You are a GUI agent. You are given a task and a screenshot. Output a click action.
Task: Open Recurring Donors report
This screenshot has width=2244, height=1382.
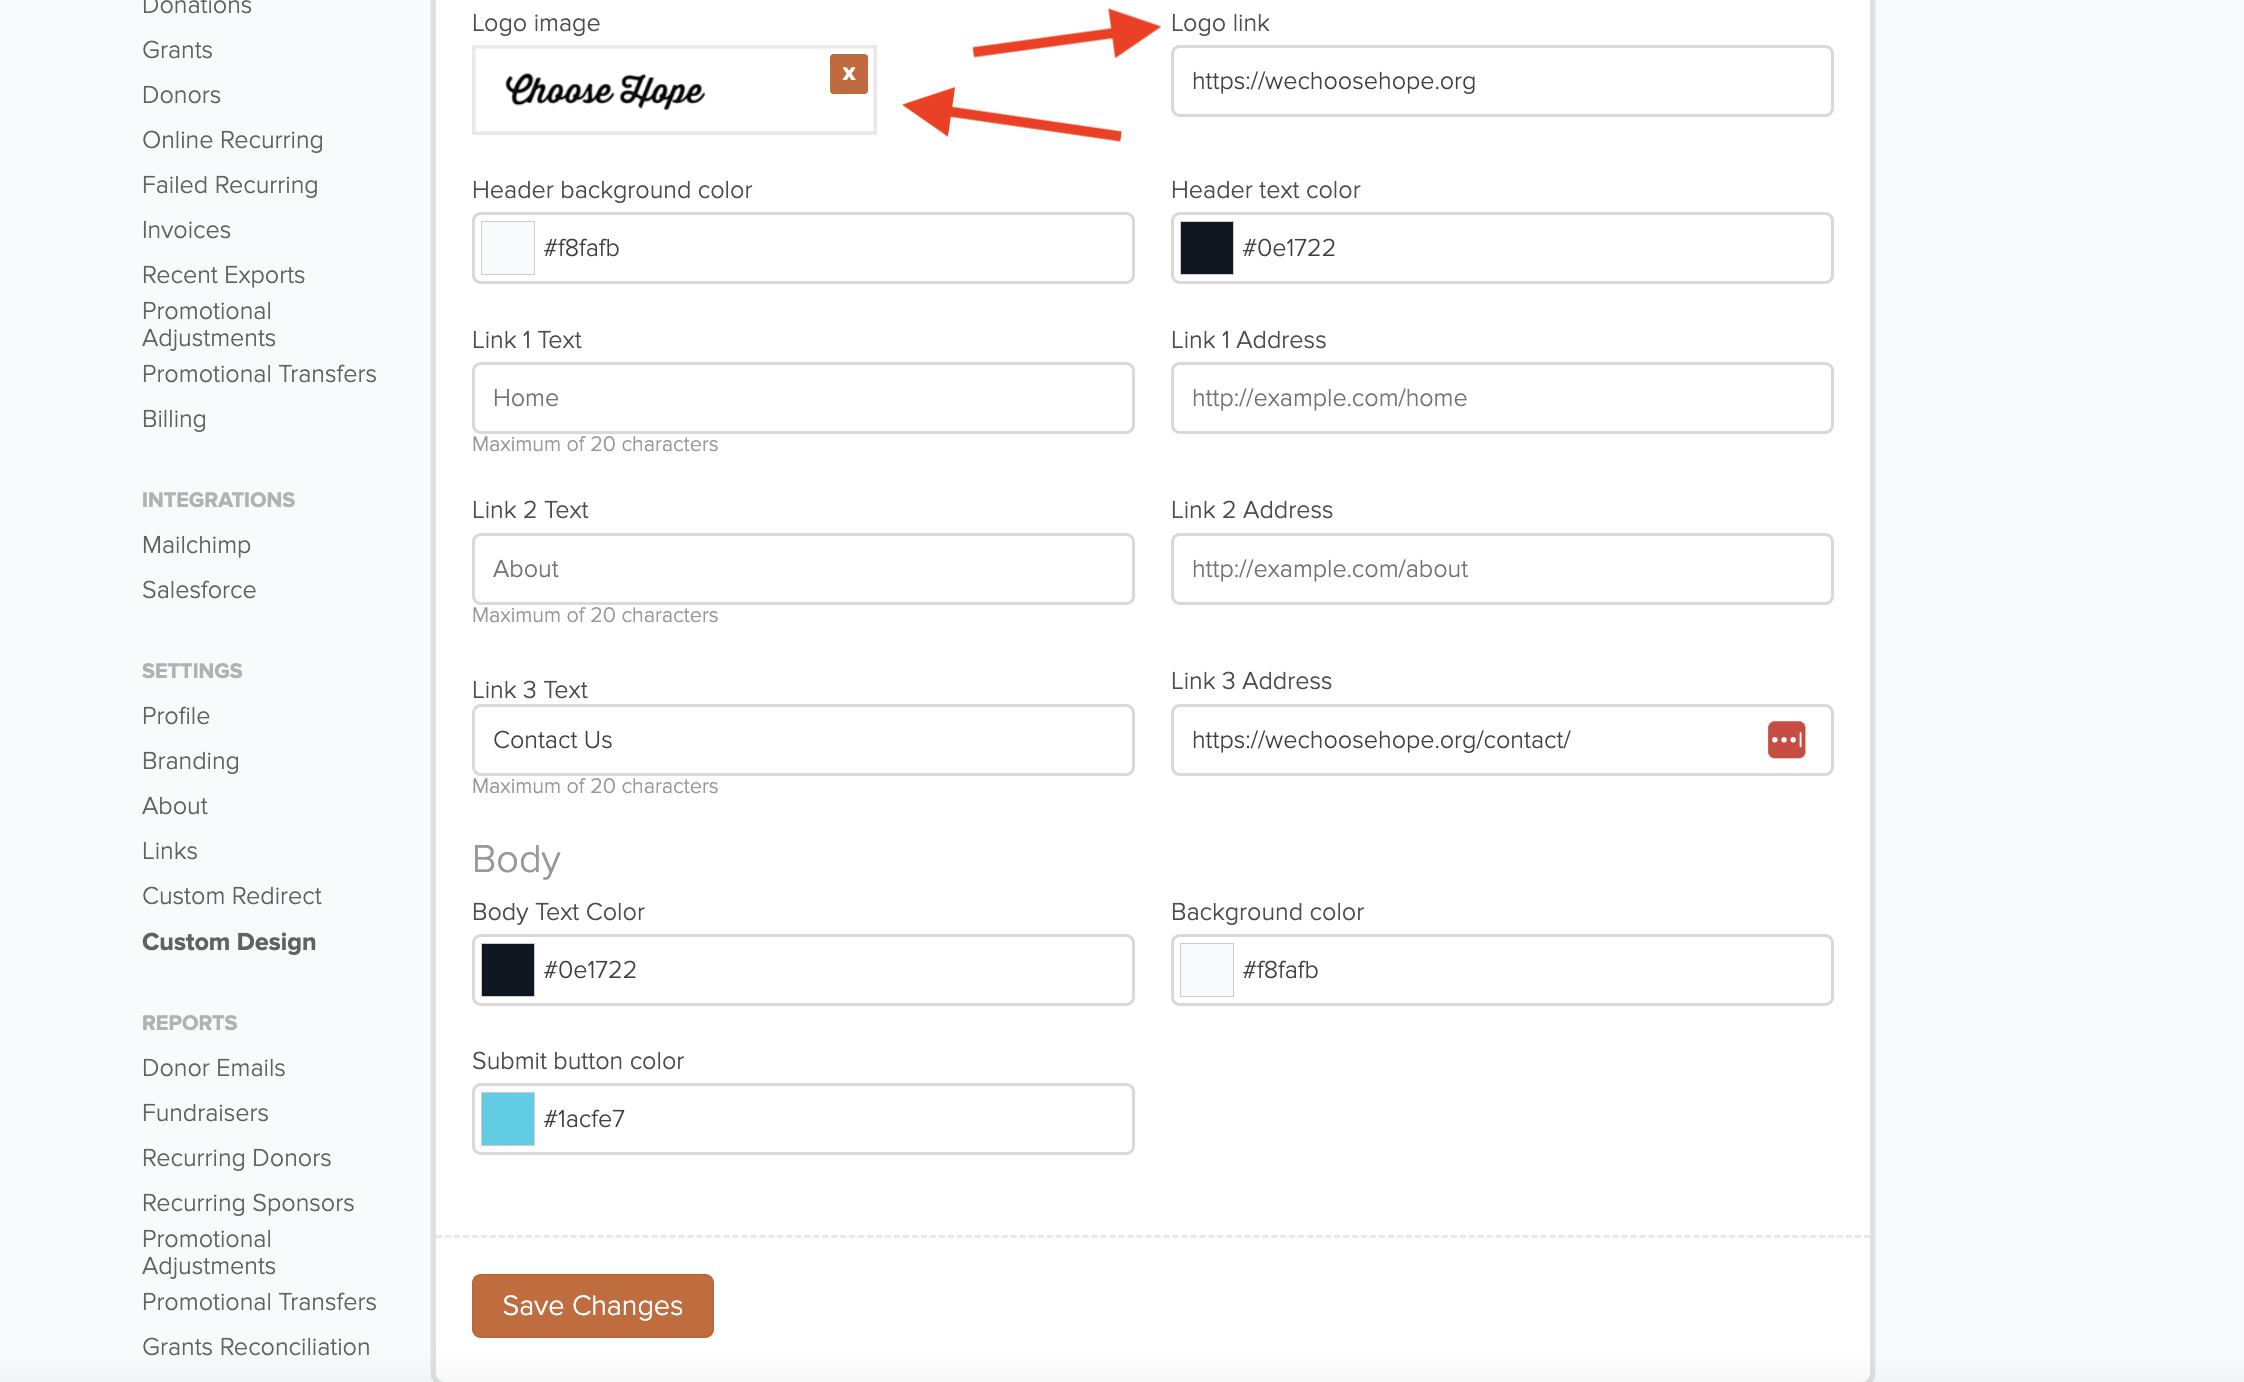click(x=236, y=1158)
